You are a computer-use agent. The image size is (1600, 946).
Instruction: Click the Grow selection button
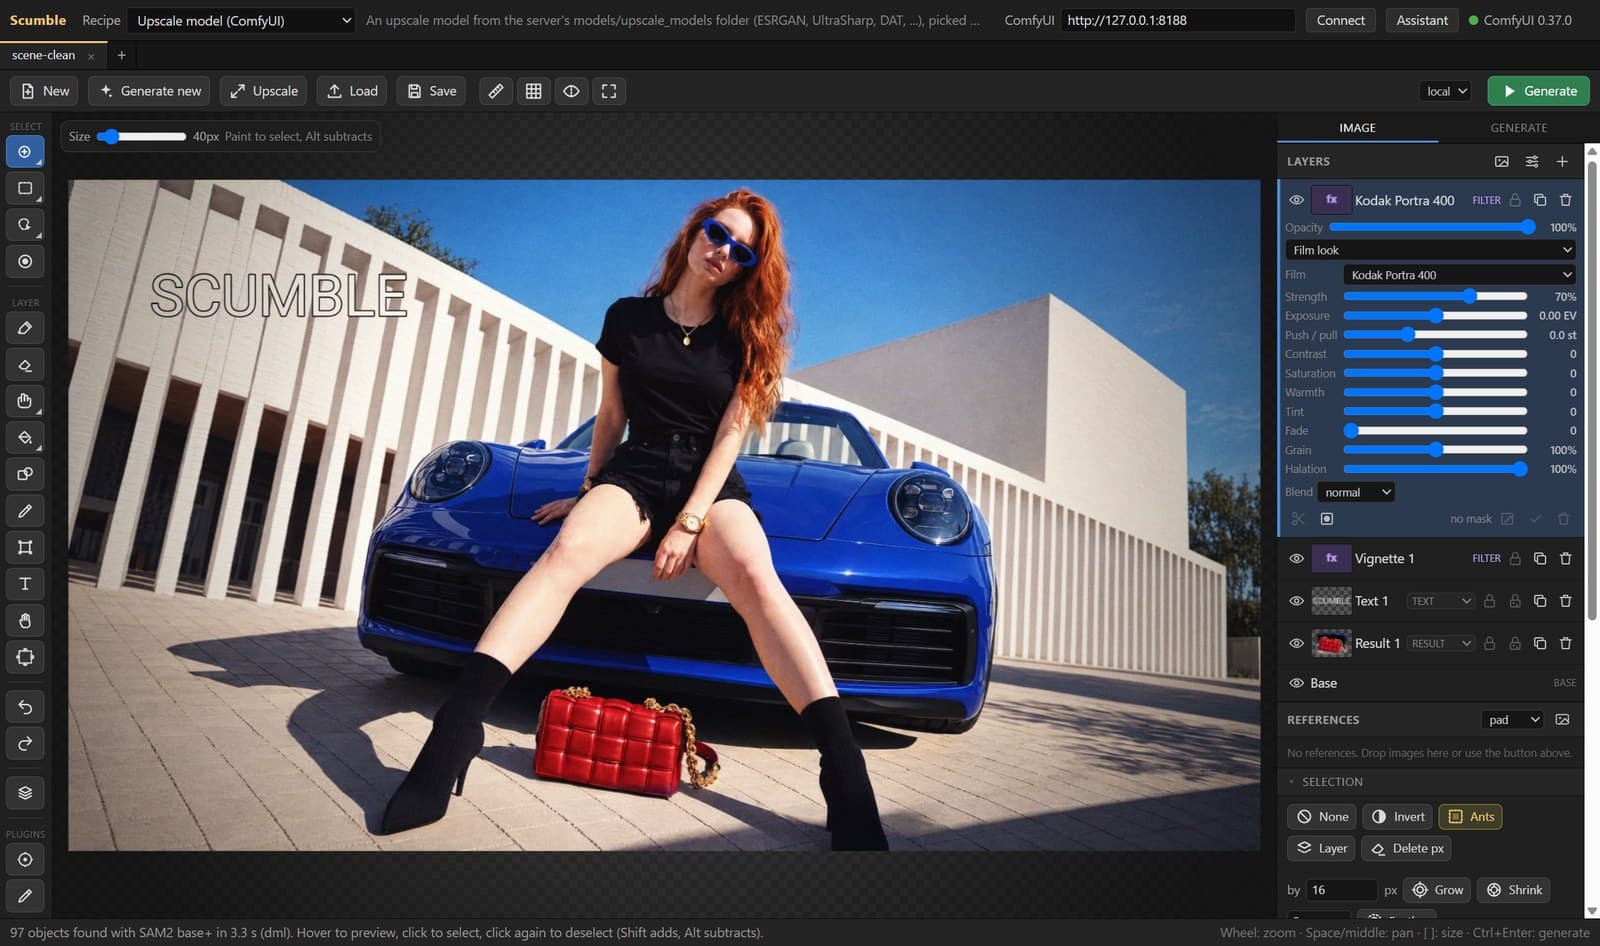pyautogui.click(x=1437, y=890)
